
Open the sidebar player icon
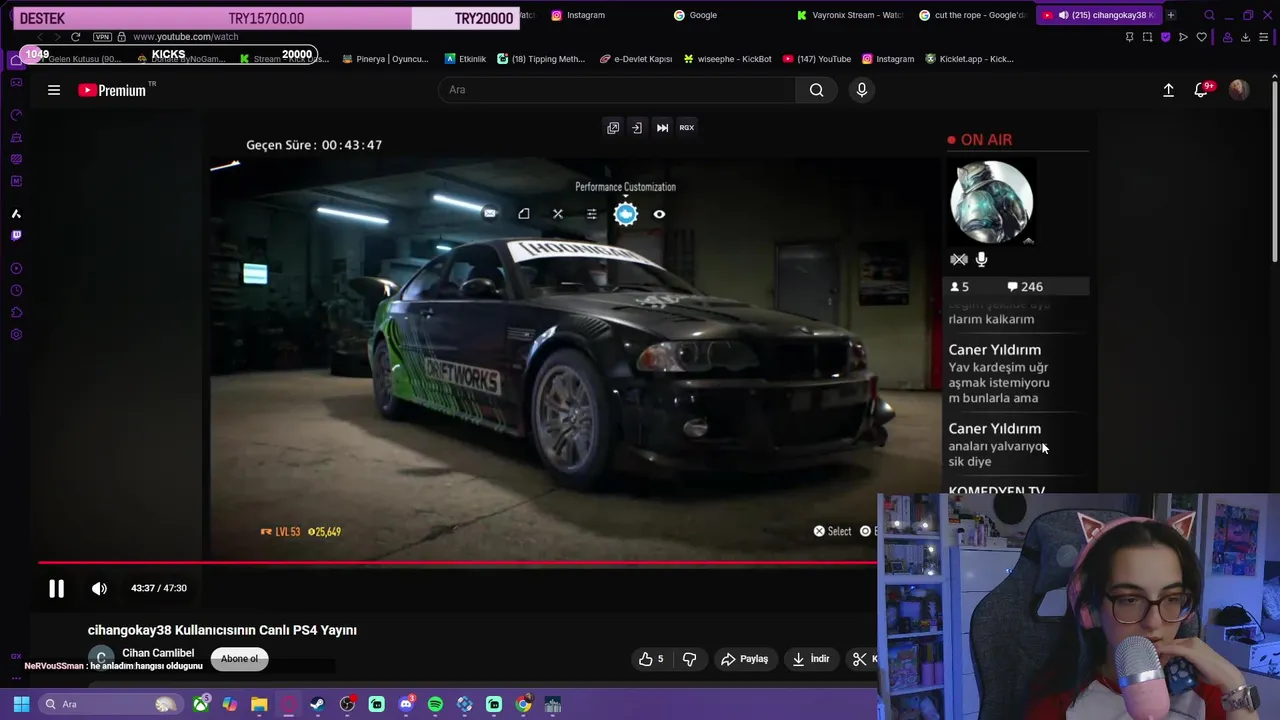point(16,268)
